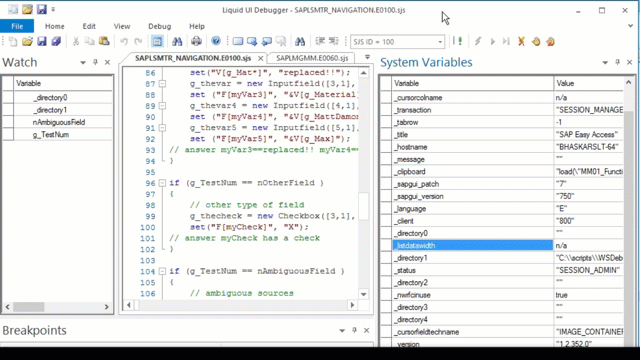The width and height of the screenshot is (640, 360).
Task: Toggle the highlighted window-layout toolbar button
Action: (x=157, y=41)
